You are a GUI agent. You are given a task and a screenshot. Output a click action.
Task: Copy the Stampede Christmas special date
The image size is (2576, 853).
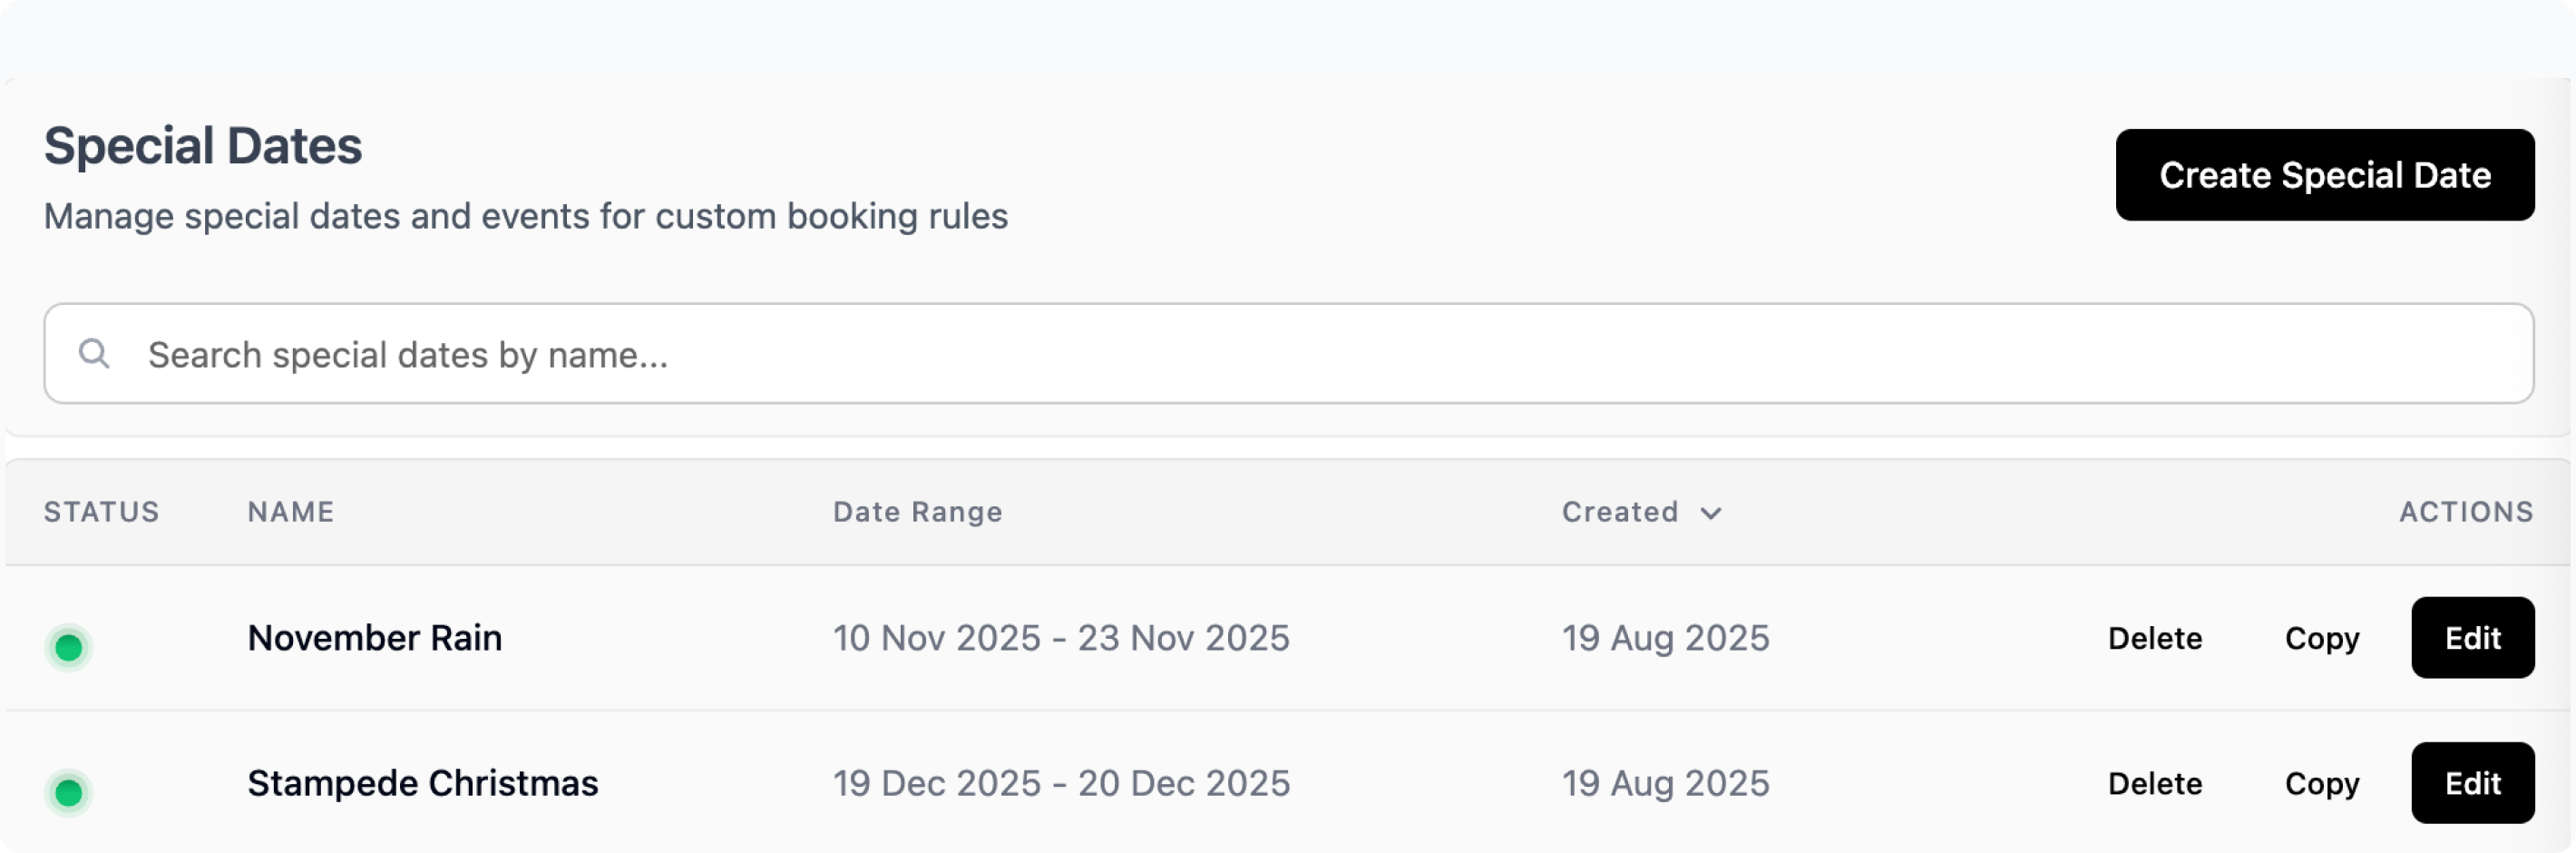tap(2322, 783)
